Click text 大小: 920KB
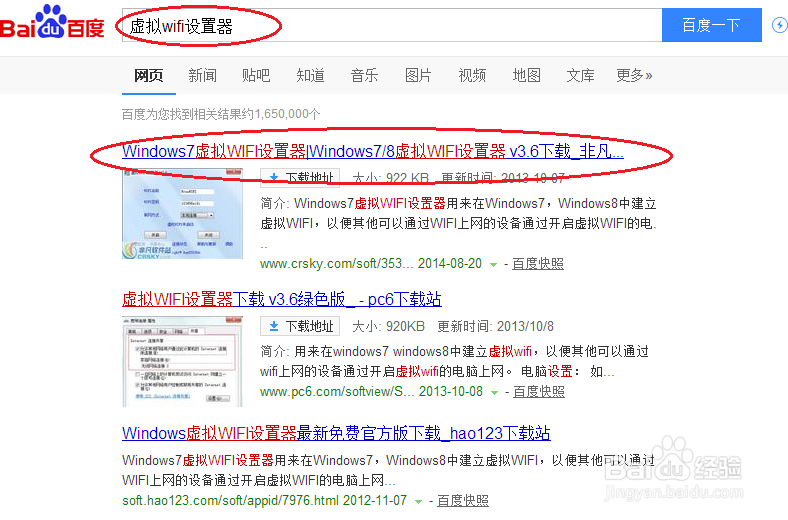The image size is (788, 520). coord(388,327)
